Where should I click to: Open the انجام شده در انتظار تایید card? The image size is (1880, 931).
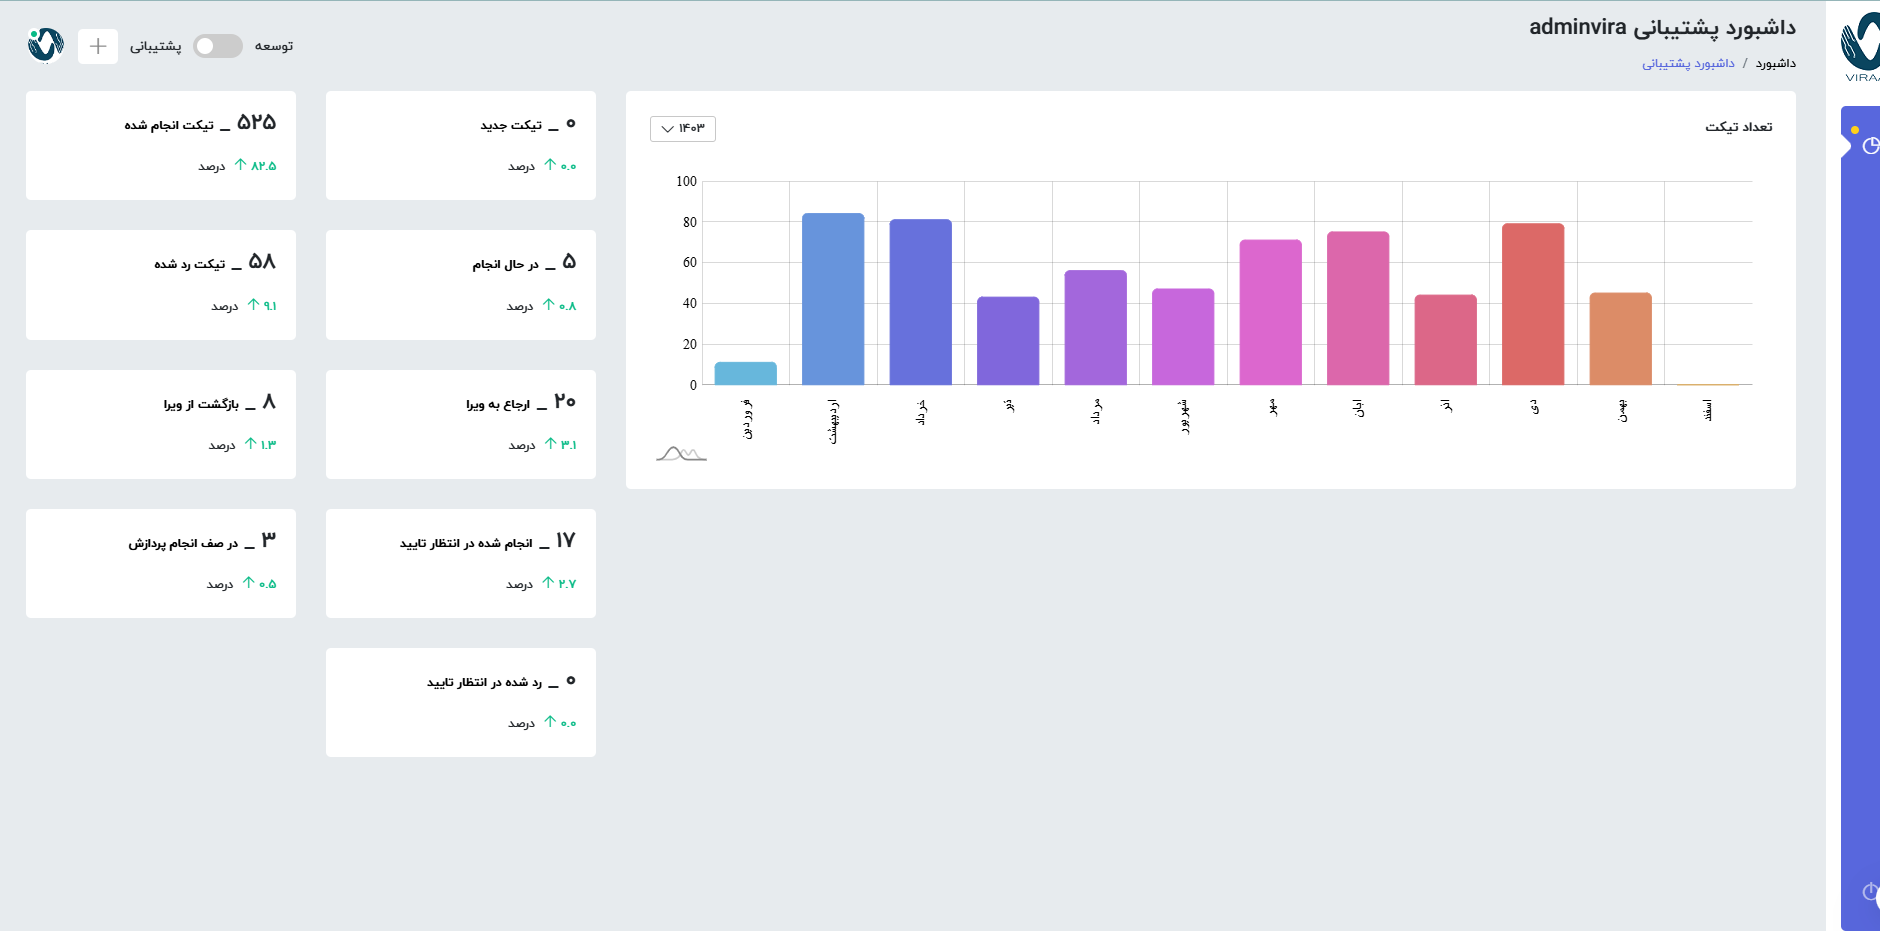click(461, 563)
